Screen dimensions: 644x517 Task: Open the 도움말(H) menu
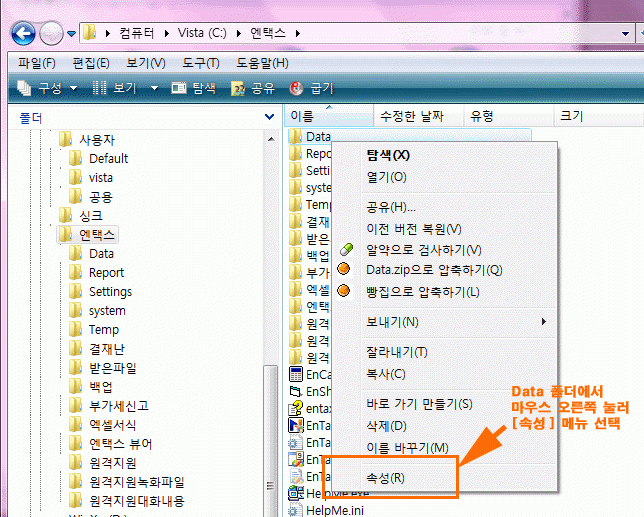(x=262, y=63)
